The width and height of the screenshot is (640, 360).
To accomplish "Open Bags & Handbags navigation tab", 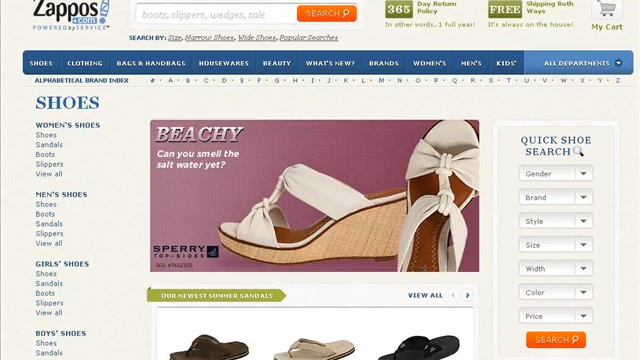I will pos(151,63).
